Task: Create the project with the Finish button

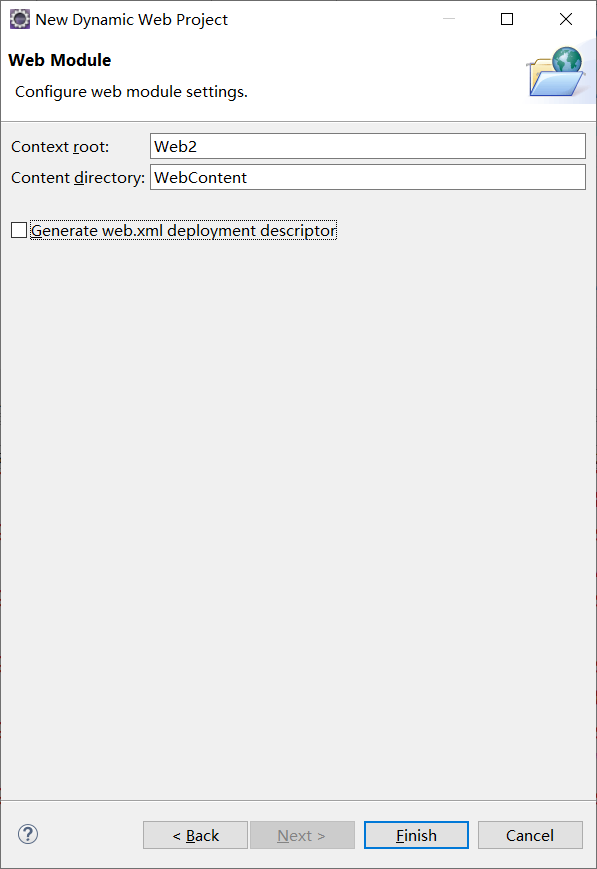Action: (x=416, y=835)
